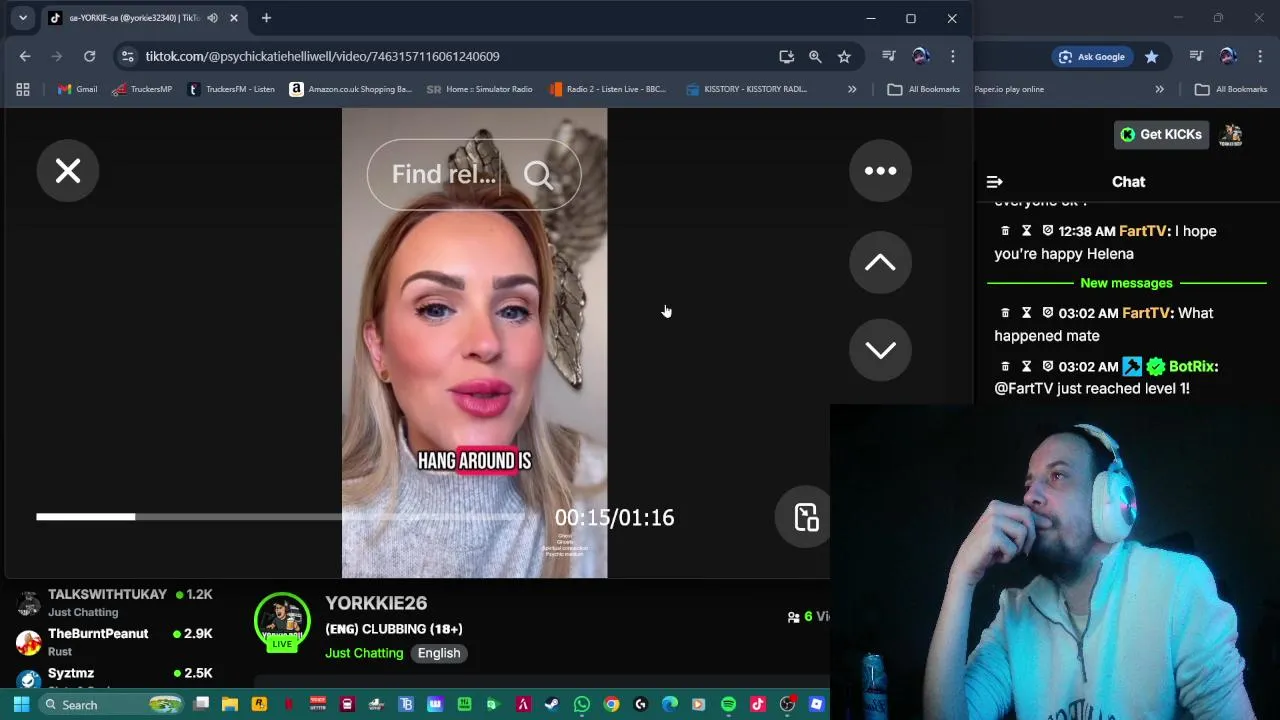The image size is (1280, 720).
Task: Select the TikTok URL in the address bar
Action: (322, 56)
